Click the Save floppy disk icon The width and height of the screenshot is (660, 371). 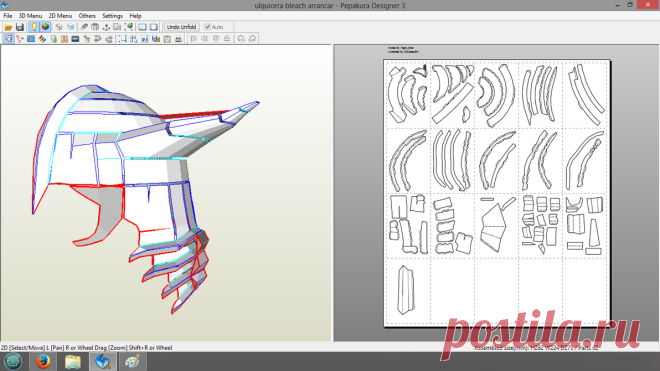coord(19,27)
